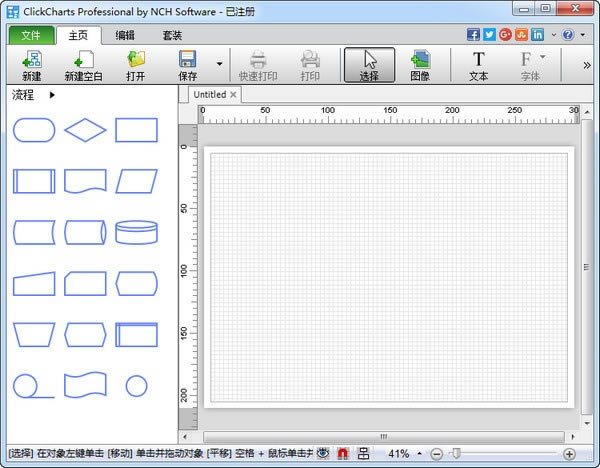The height and width of the screenshot is (468, 600).
Task: Switch to the 编辑 tab
Action: 125,35
